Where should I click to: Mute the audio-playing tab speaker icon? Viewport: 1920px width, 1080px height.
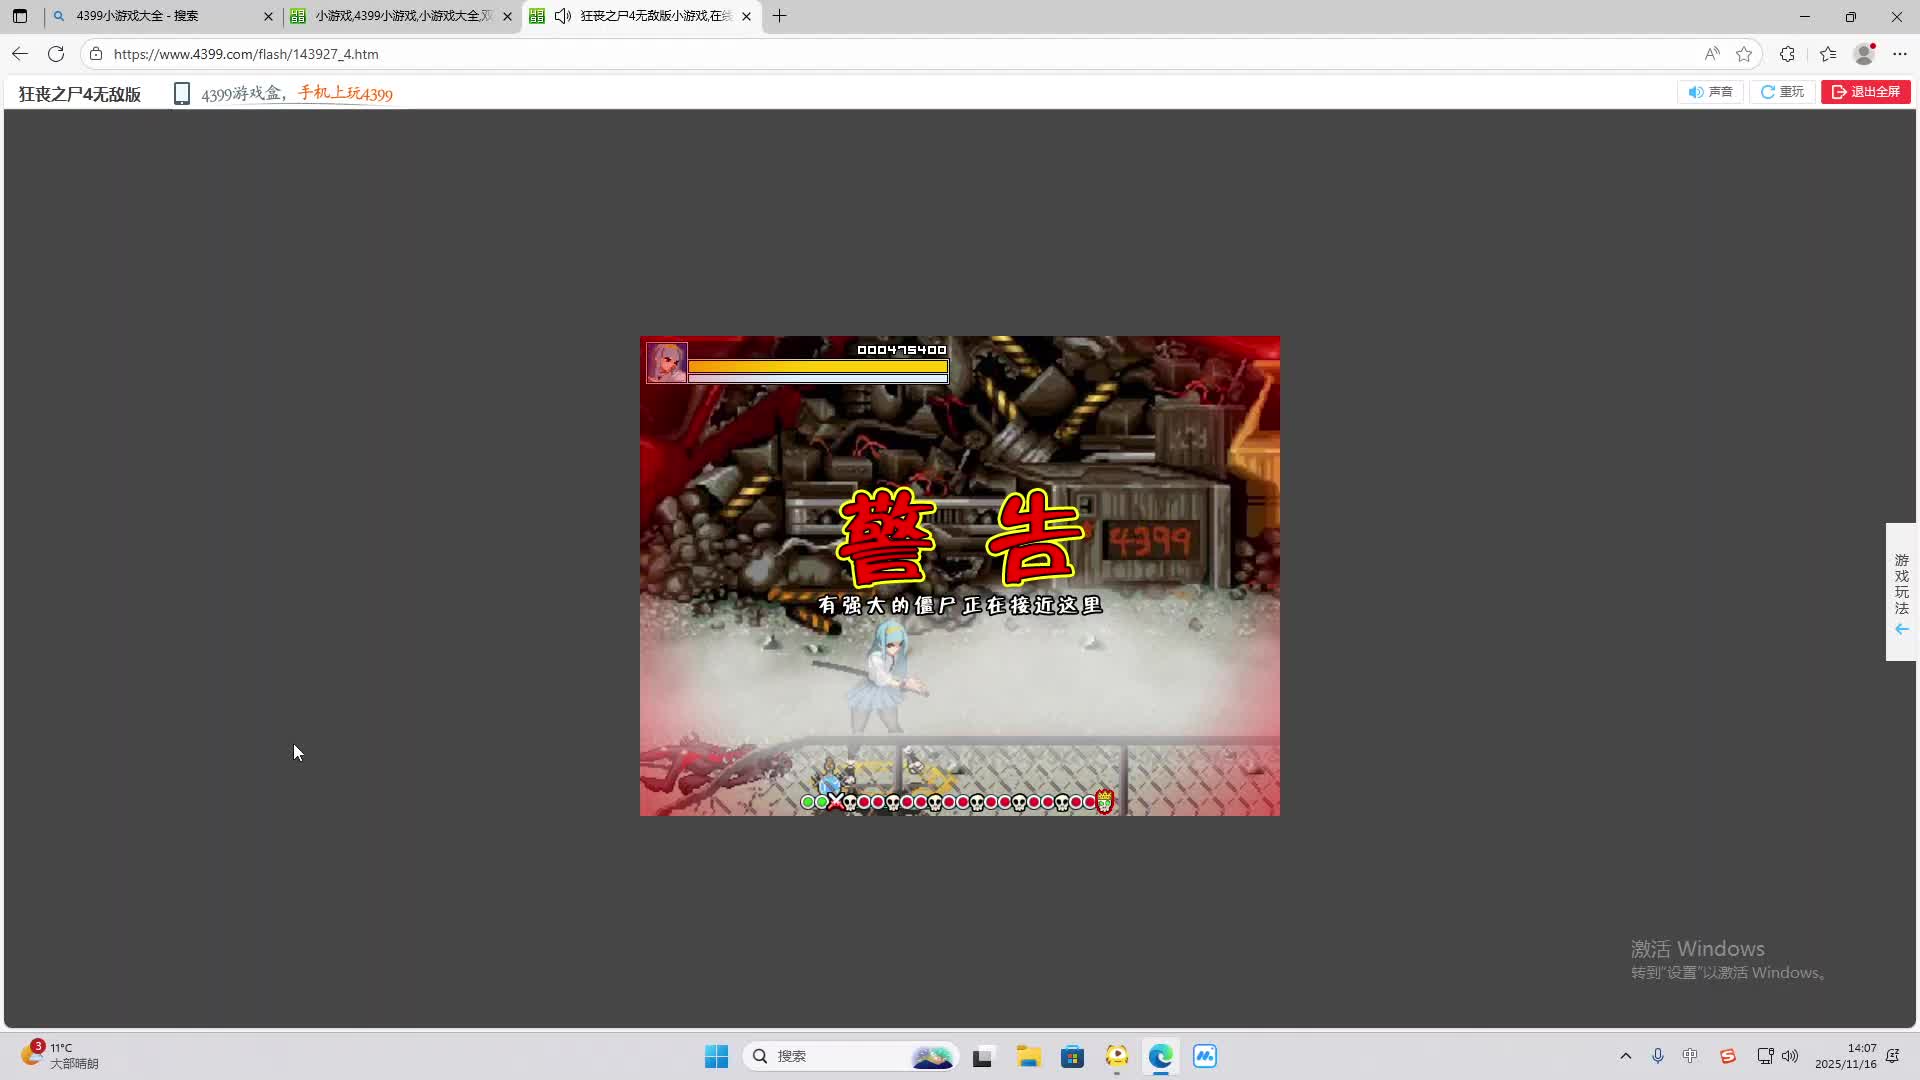coord(563,16)
